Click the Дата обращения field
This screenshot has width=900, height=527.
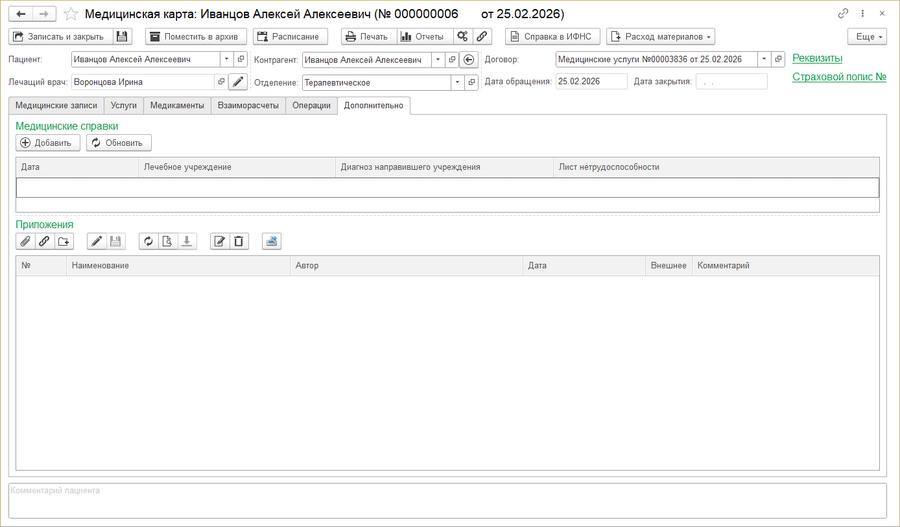pyautogui.click(x=591, y=82)
